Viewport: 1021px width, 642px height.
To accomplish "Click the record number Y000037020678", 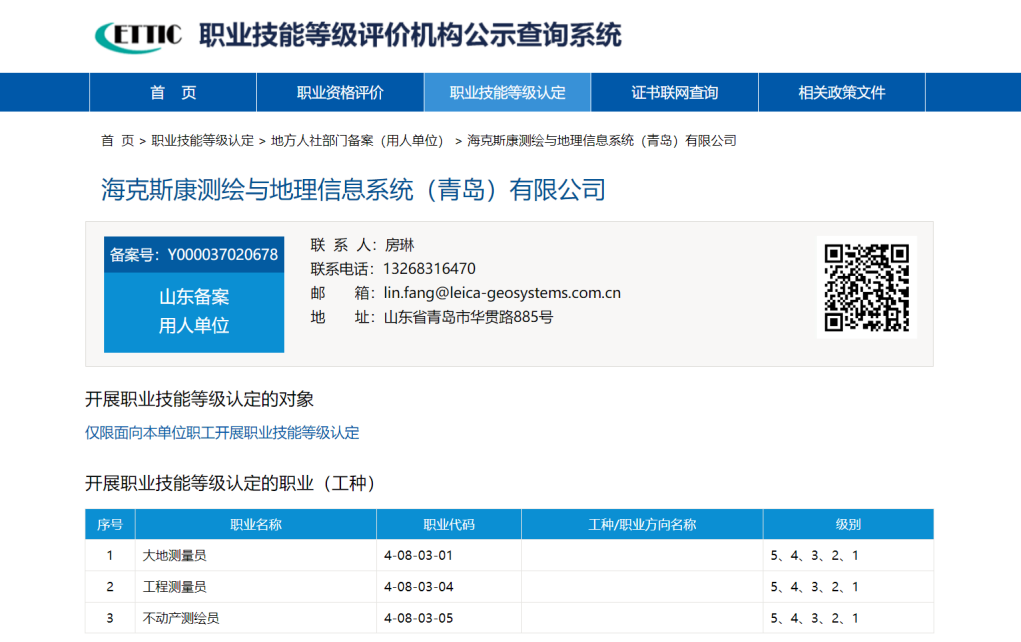I will (x=223, y=255).
